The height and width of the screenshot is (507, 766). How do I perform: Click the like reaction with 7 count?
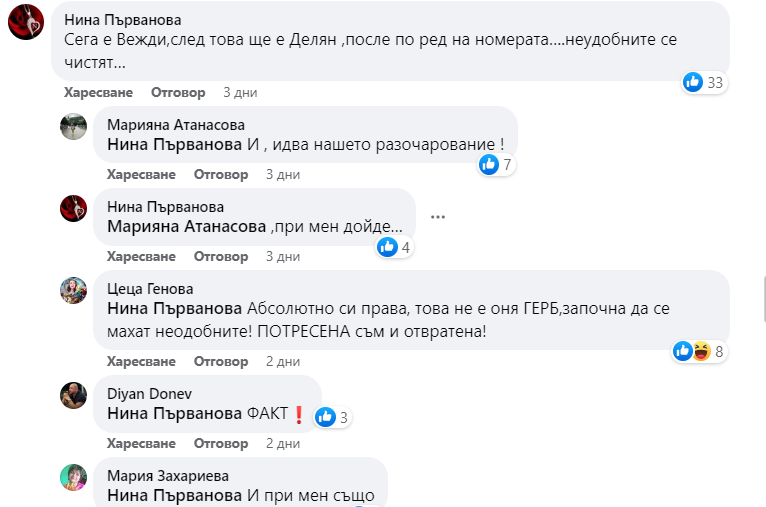[x=496, y=164]
